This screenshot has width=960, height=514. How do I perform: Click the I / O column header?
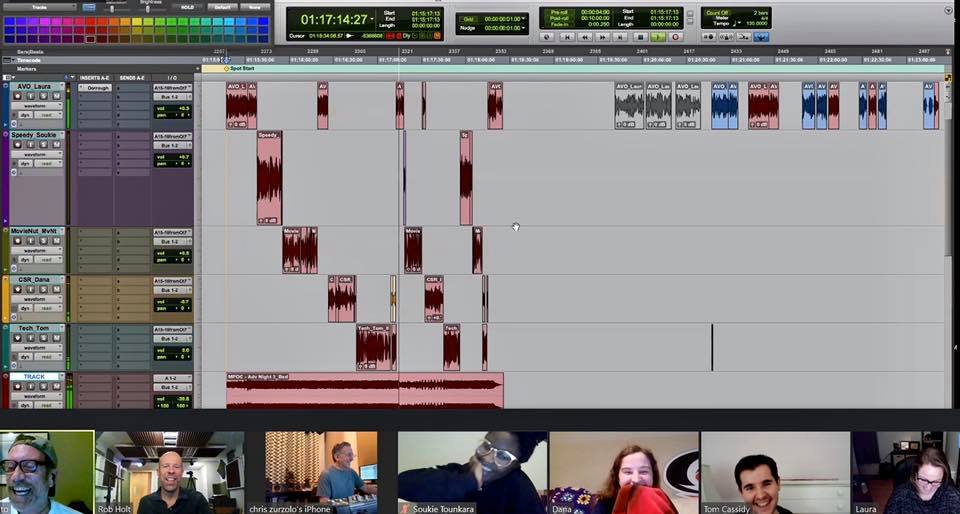coord(172,78)
